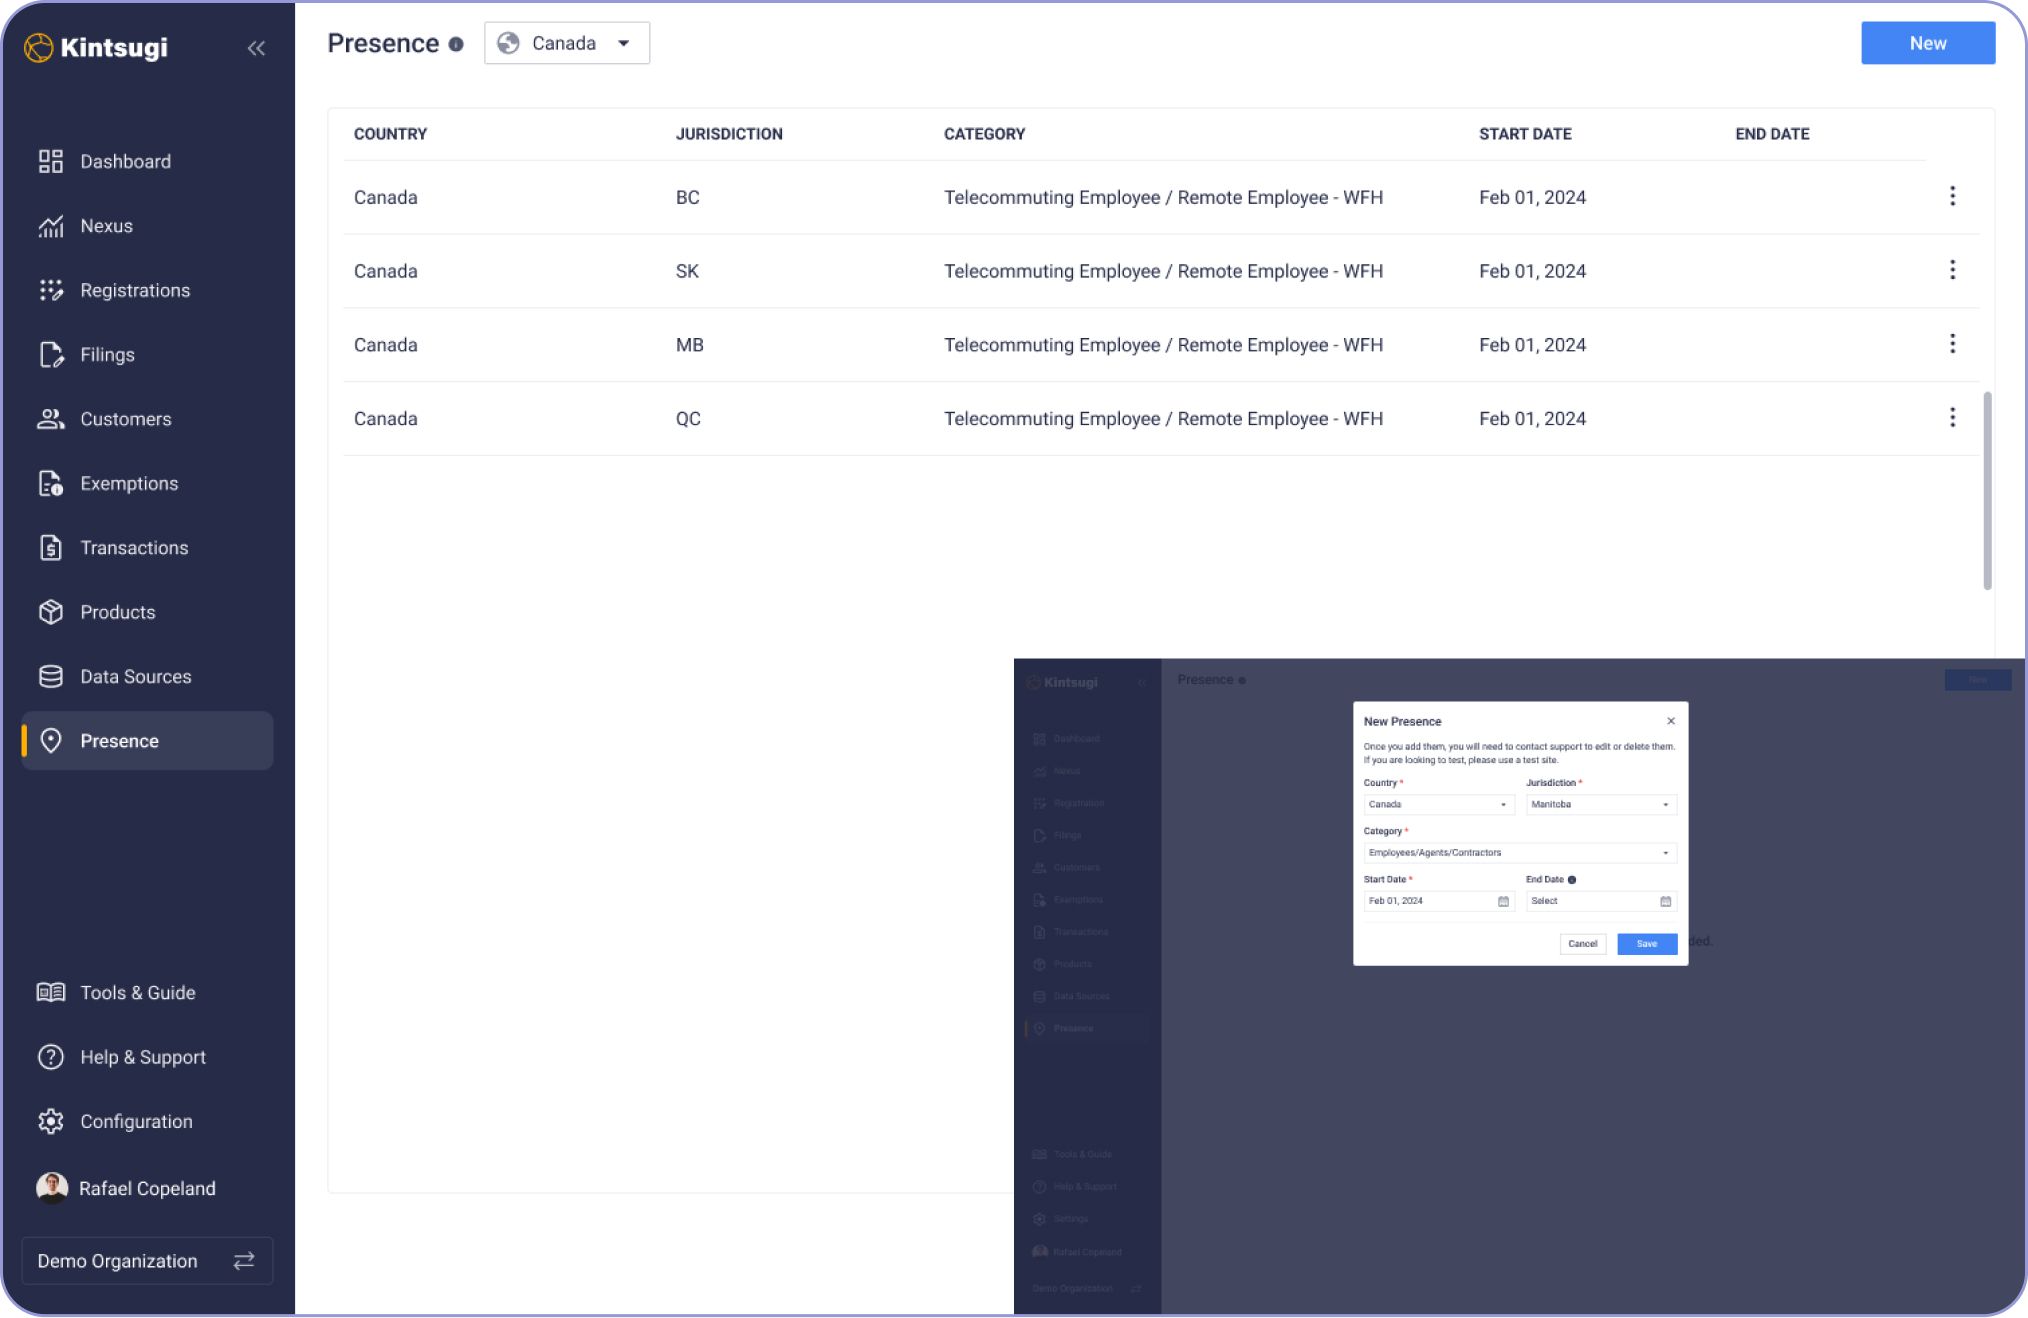Click the info icon beside Presence title
The width and height of the screenshot is (2028, 1318).
[x=456, y=44]
